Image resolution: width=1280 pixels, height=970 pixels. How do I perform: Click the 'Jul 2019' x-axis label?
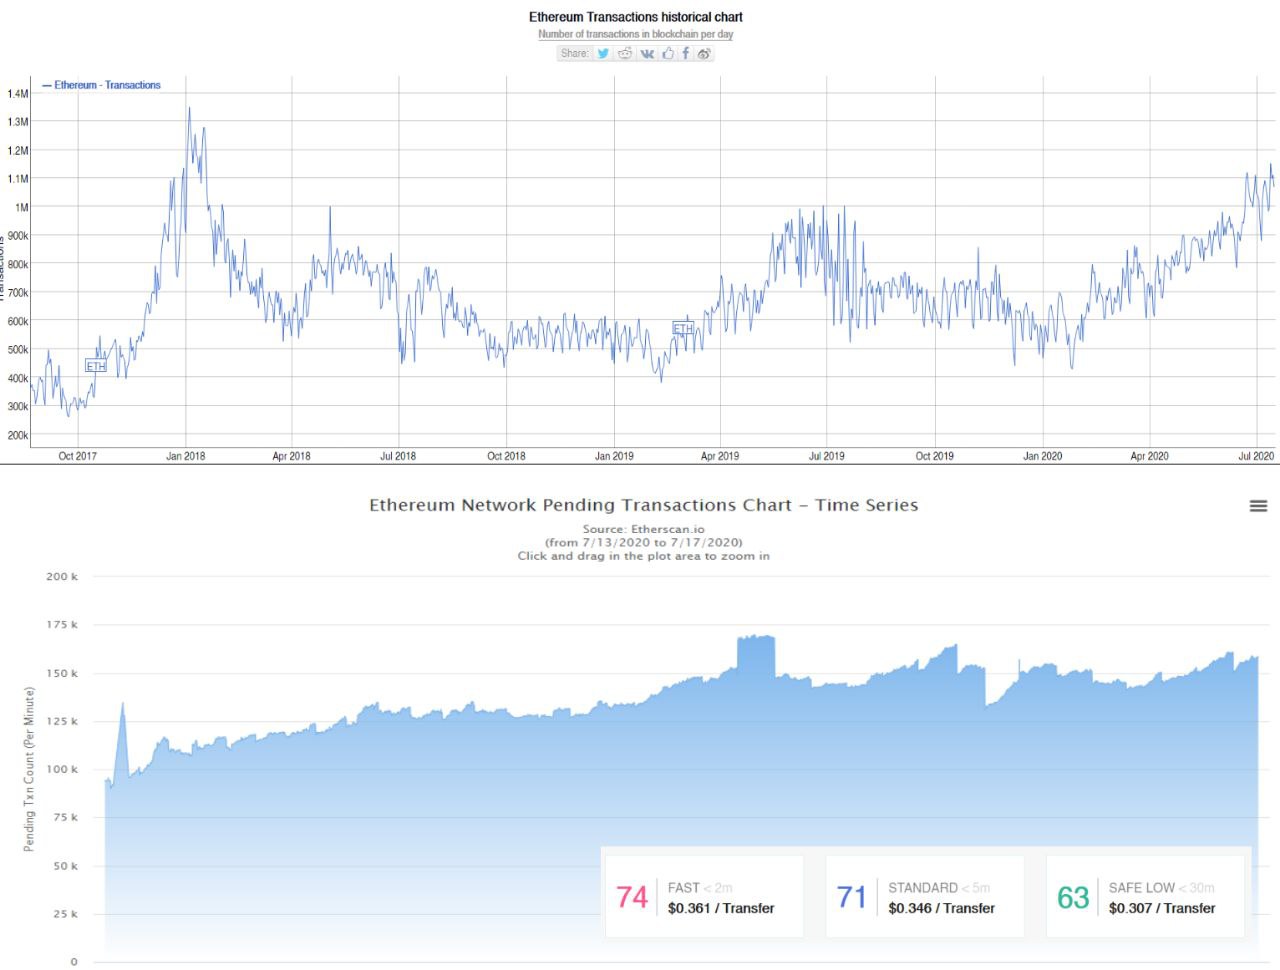pyautogui.click(x=826, y=456)
